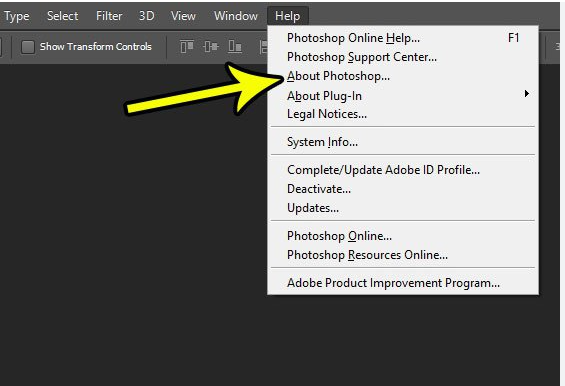Click the Align Top Edges icon
The height and width of the screenshot is (386, 565).
point(187,46)
